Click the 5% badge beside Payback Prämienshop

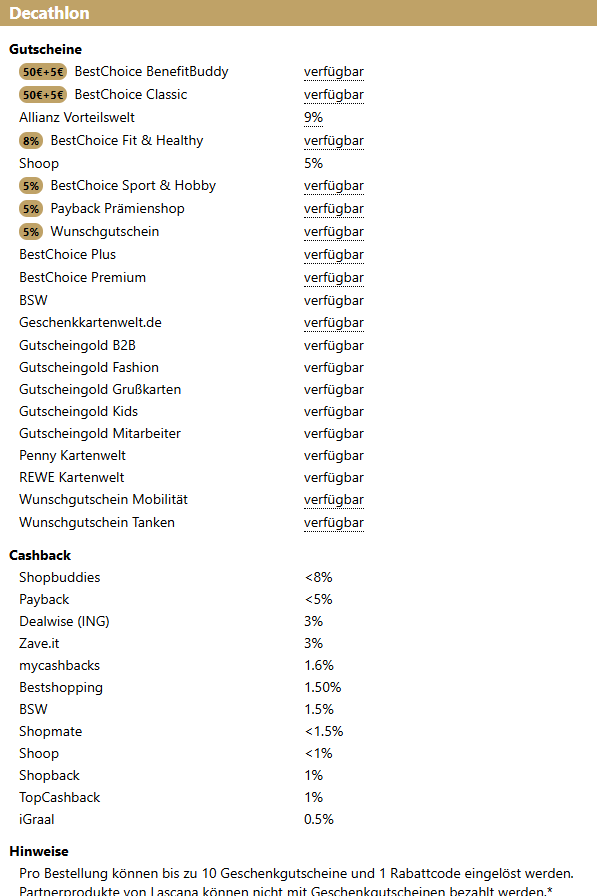coord(31,209)
